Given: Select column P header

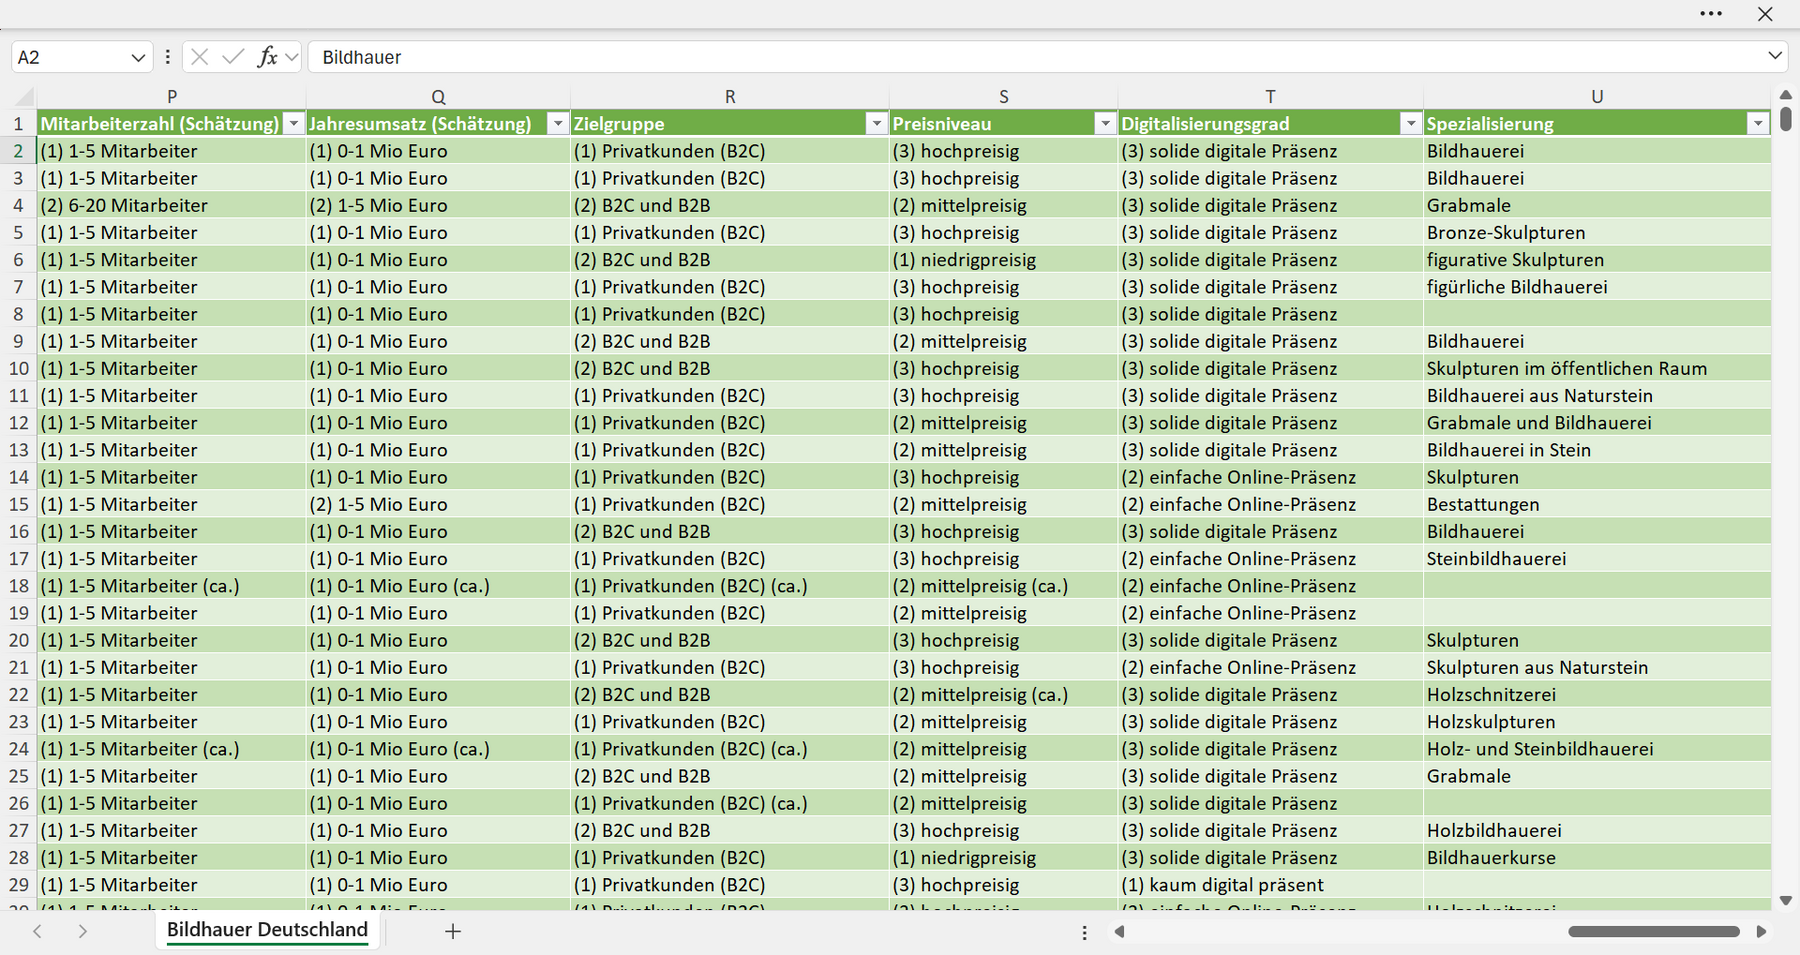Looking at the screenshot, I should click(x=172, y=97).
